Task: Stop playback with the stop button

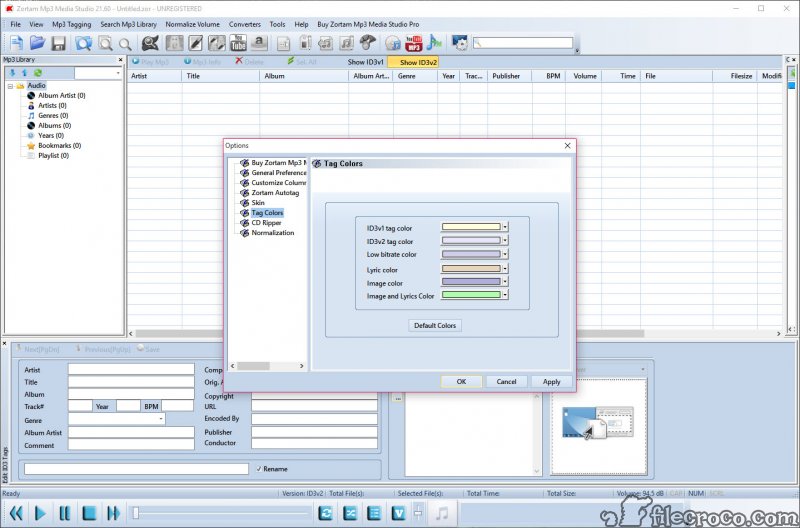Action: click(89, 513)
